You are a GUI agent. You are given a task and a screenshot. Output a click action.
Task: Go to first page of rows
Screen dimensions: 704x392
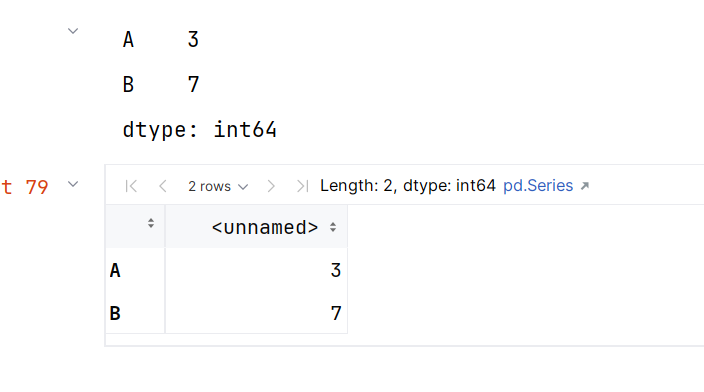(131, 186)
